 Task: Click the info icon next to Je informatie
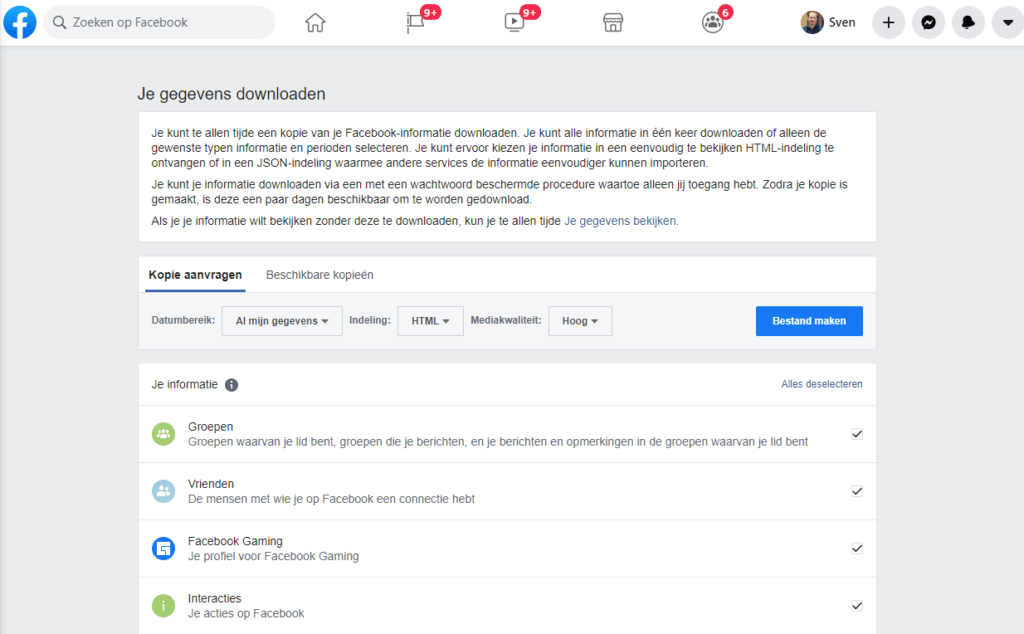(x=231, y=385)
